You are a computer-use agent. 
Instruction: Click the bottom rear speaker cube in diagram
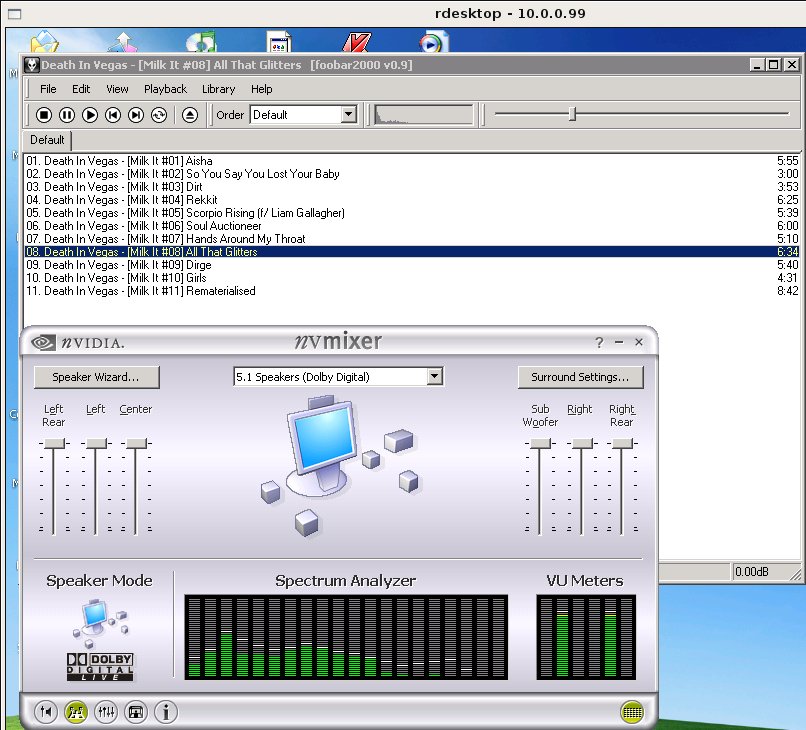[x=306, y=522]
